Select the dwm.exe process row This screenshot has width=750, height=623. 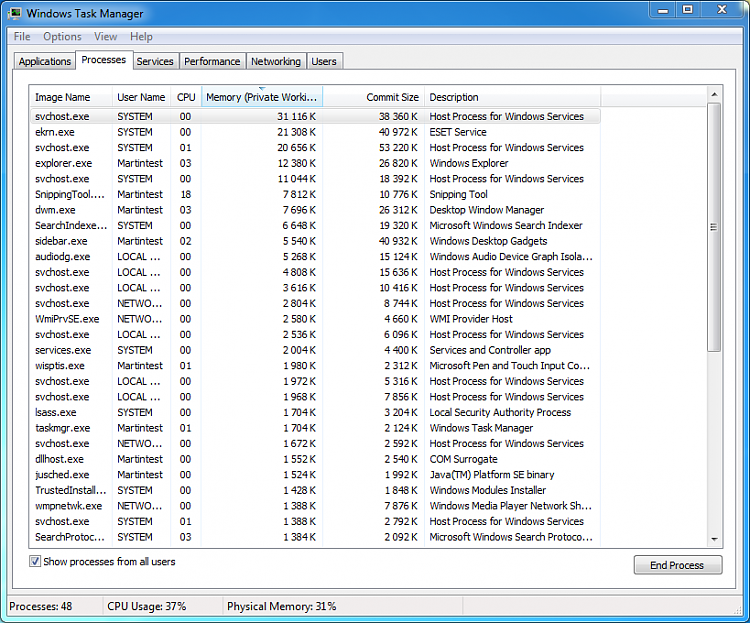[x=315, y=210]
